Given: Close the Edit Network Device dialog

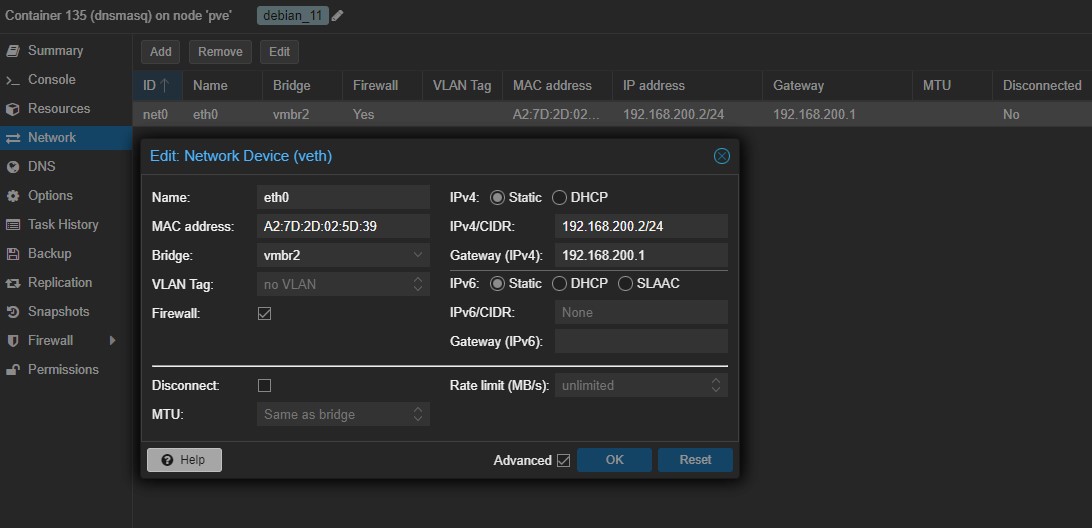Looking at the screenshot, I should click(721, 156).
